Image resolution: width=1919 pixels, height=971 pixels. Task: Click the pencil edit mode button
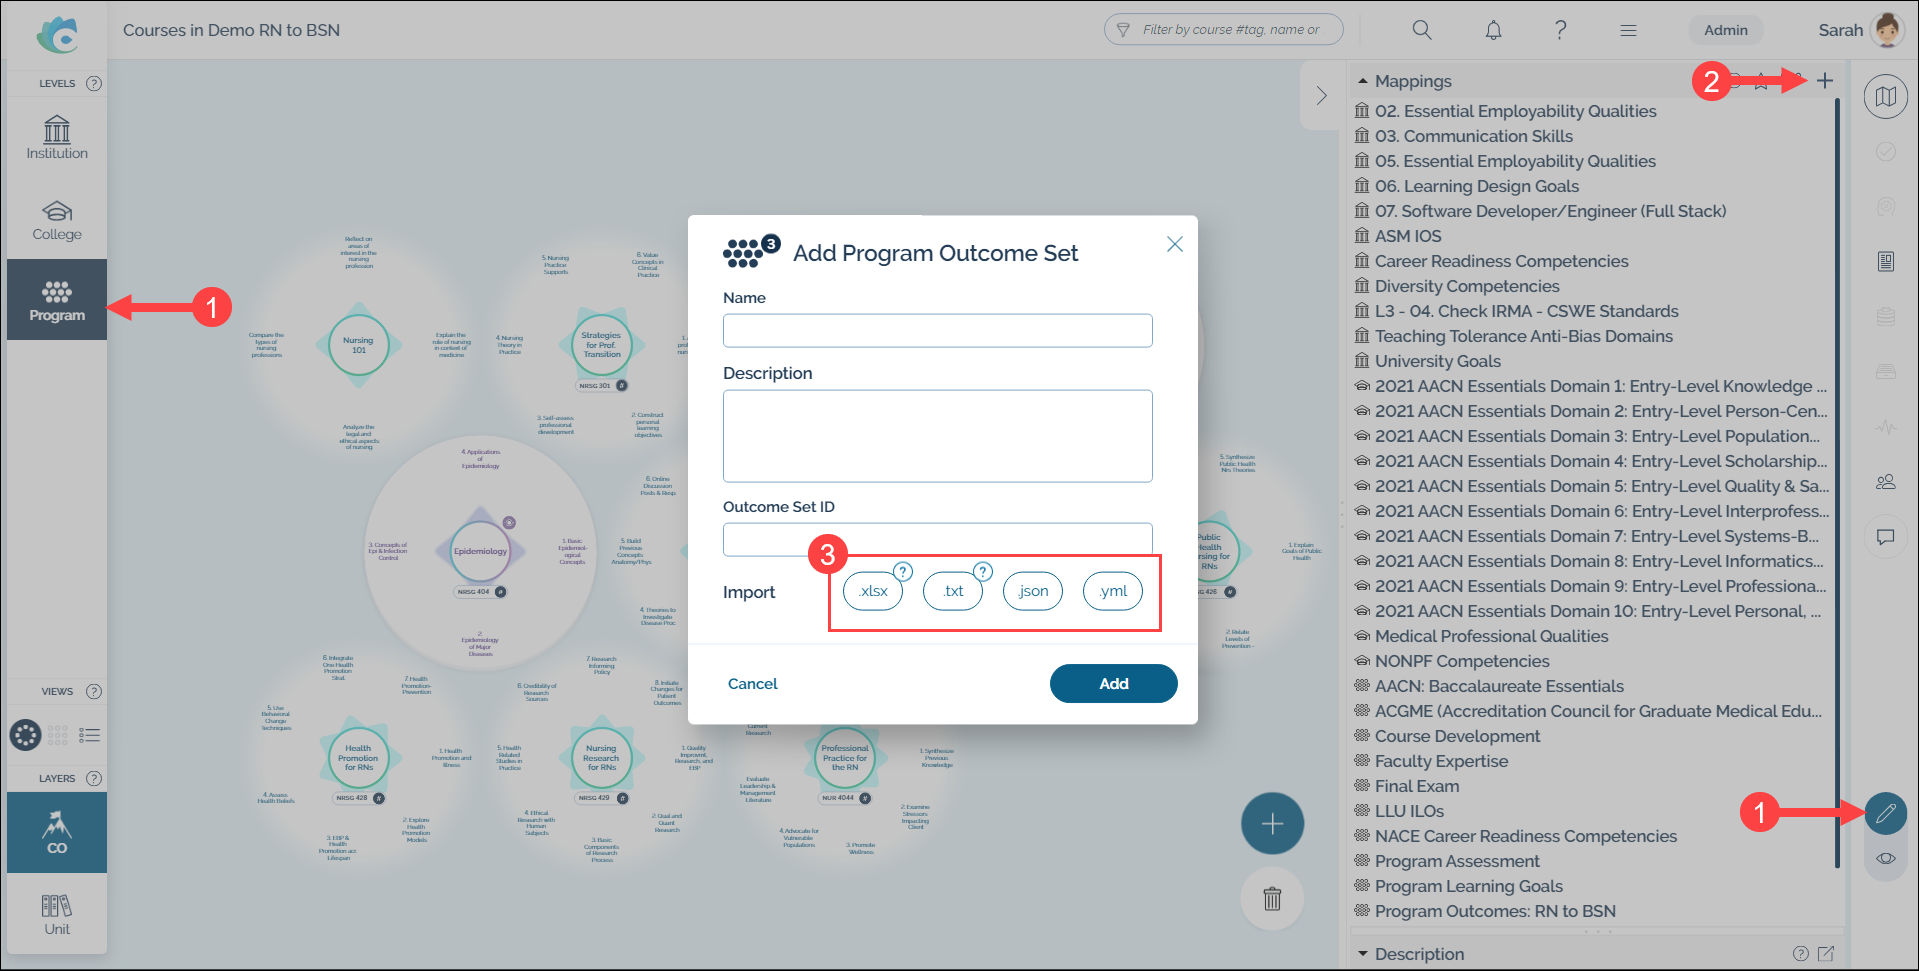tap(1885, 813)
